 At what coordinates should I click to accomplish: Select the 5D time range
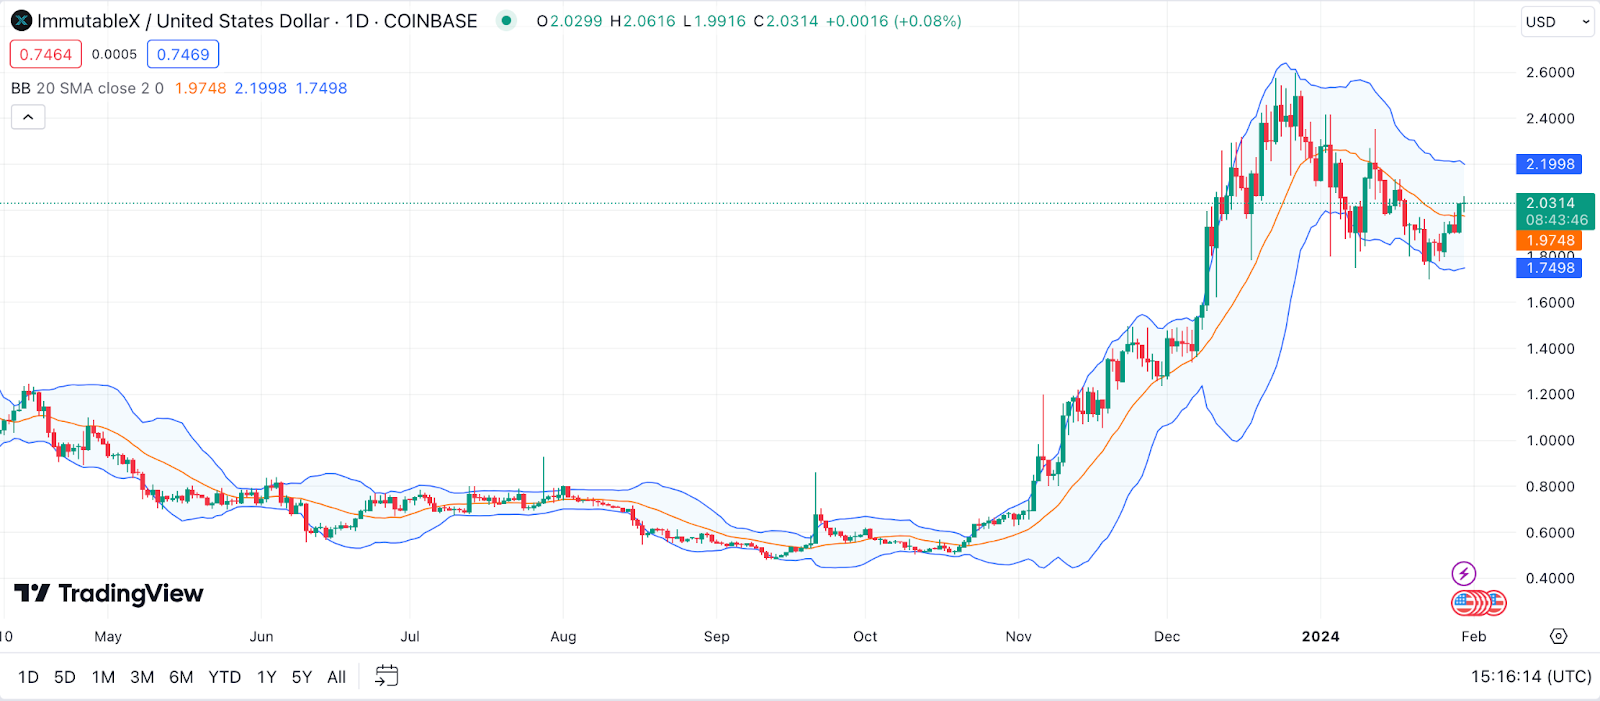[65, 677]
